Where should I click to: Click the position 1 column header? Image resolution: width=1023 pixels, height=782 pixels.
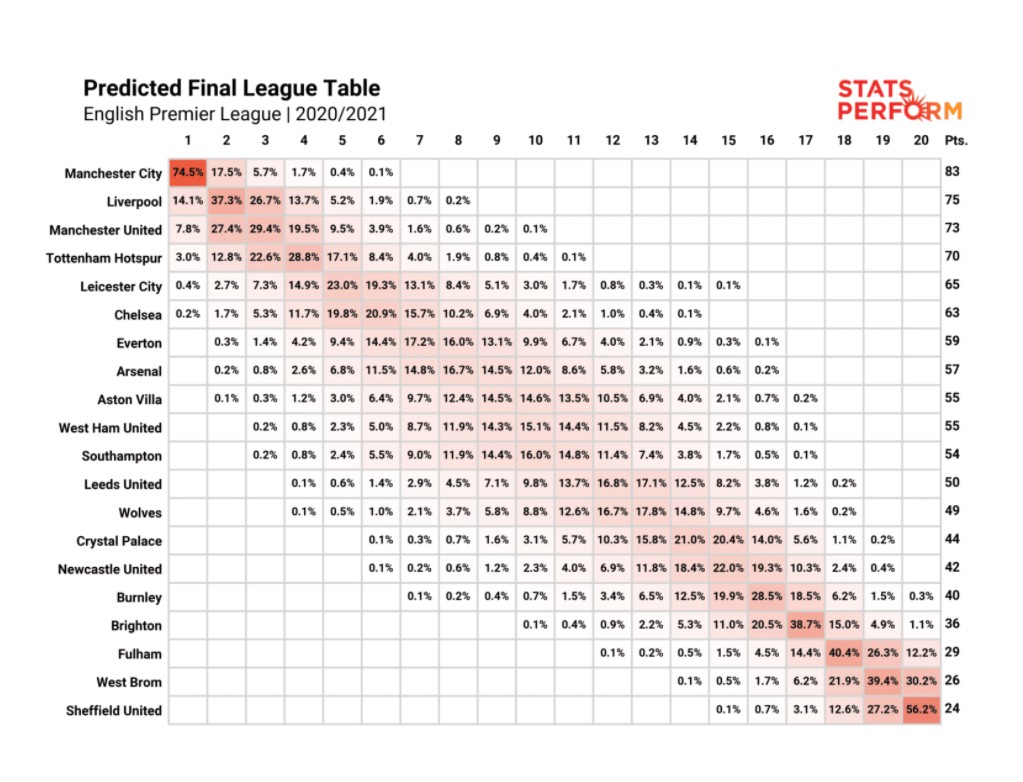187,140
